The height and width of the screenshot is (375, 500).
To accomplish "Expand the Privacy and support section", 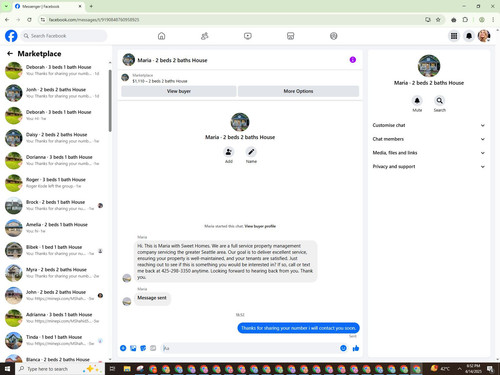I will click(429, 166).
